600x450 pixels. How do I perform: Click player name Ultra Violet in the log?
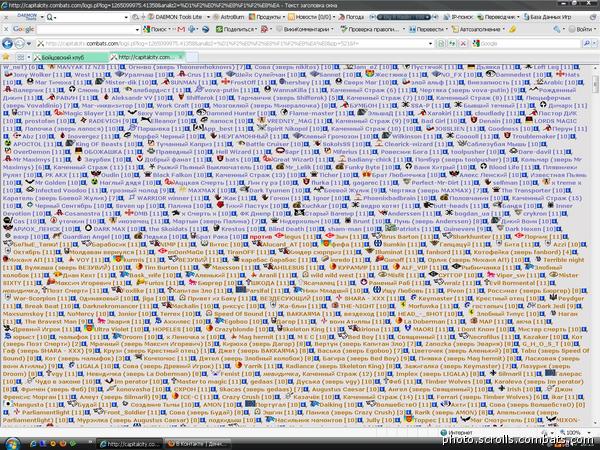109,329
